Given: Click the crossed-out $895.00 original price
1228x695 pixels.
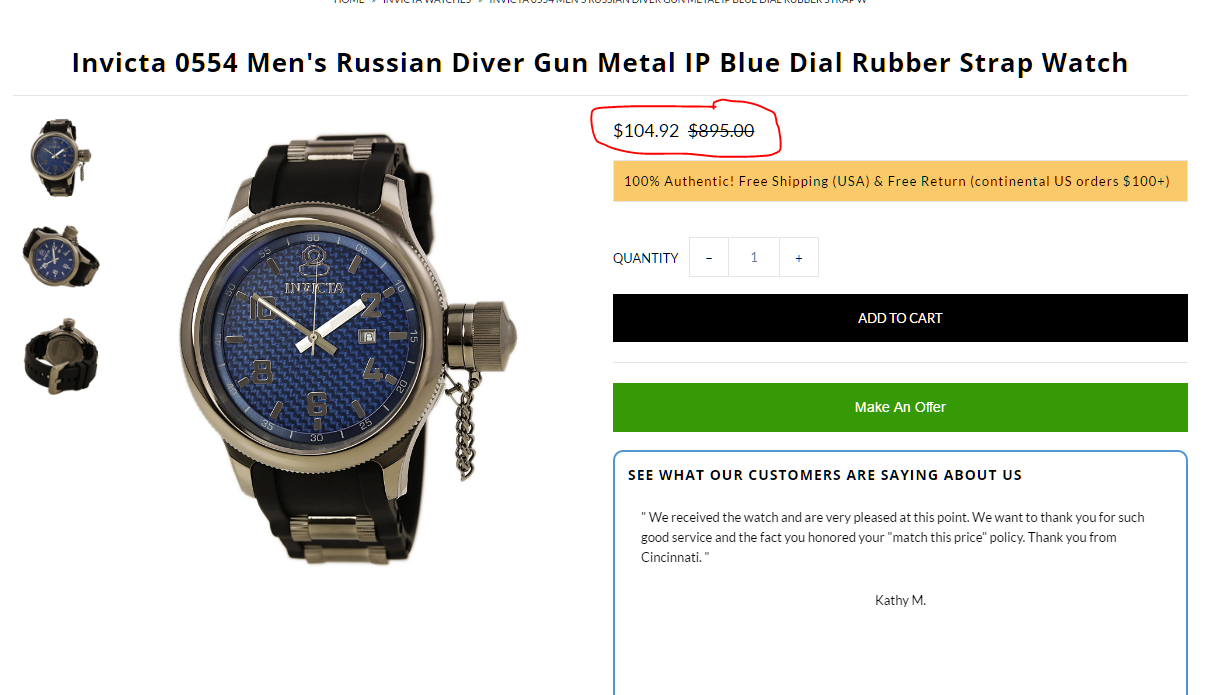Looking at the screenshot, I should pyautogui.click(x=721, y=131).
